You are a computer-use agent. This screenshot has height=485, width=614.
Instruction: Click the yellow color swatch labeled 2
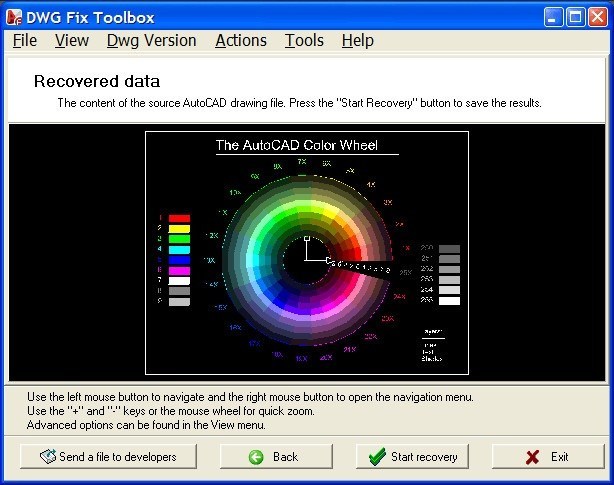pyautogui.click(x=179, y=229)
